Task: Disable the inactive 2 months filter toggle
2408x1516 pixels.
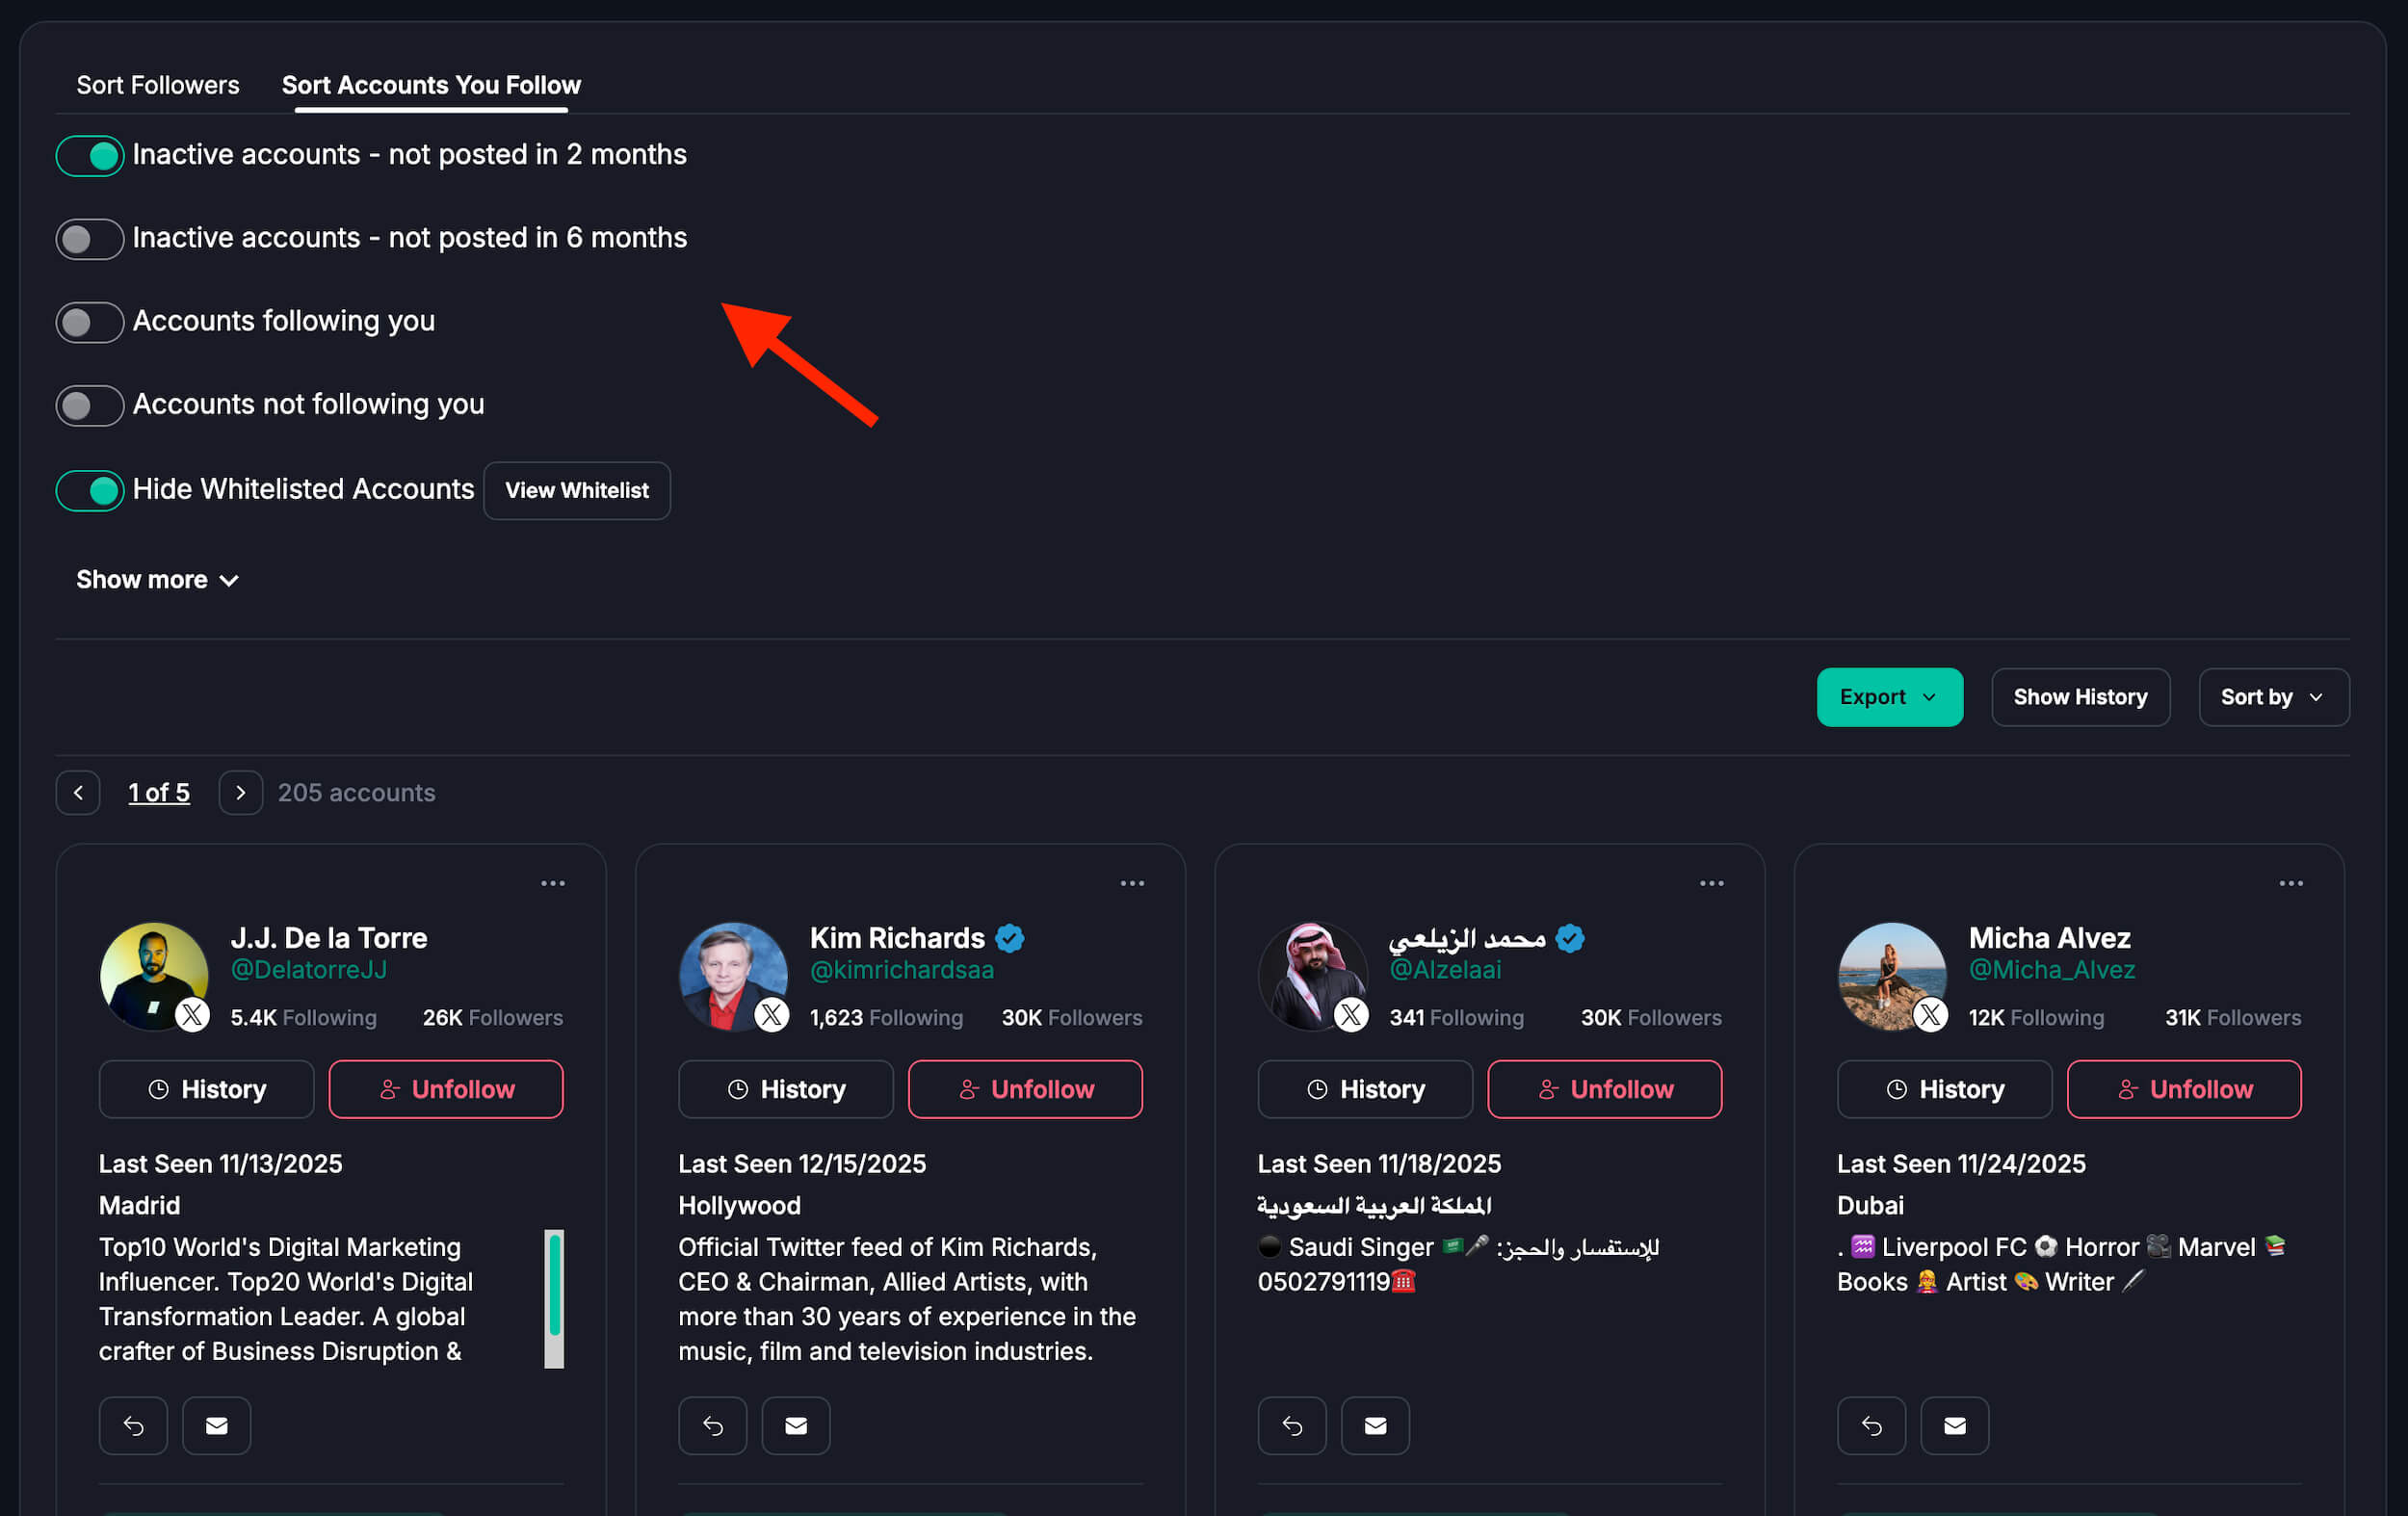Action: click(x=90, y=156)
